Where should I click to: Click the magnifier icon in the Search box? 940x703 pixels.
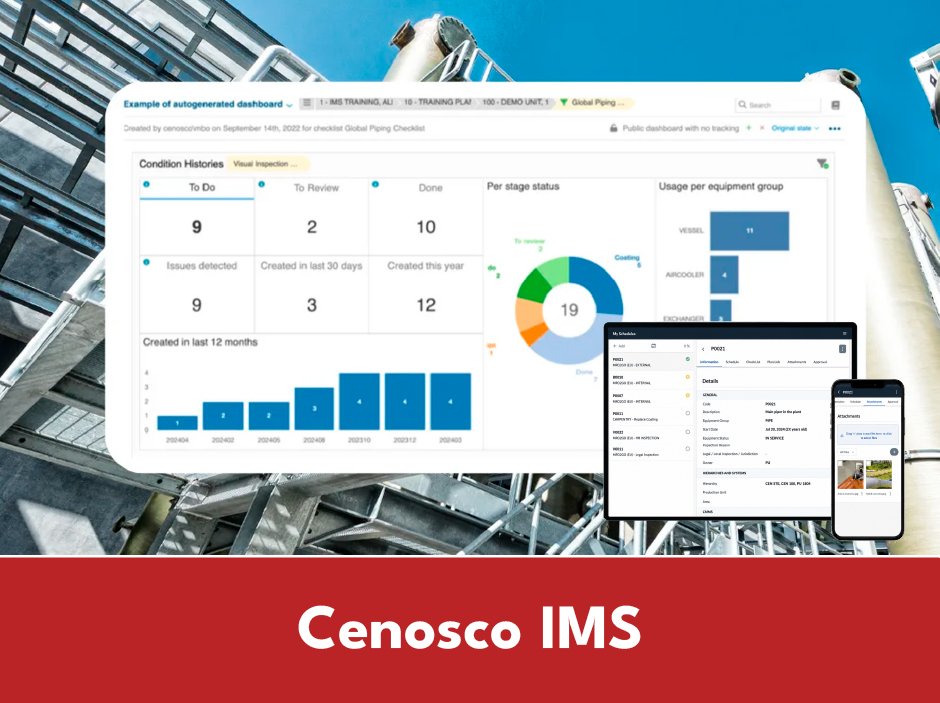pyautogui.click(x=743, y=105)
